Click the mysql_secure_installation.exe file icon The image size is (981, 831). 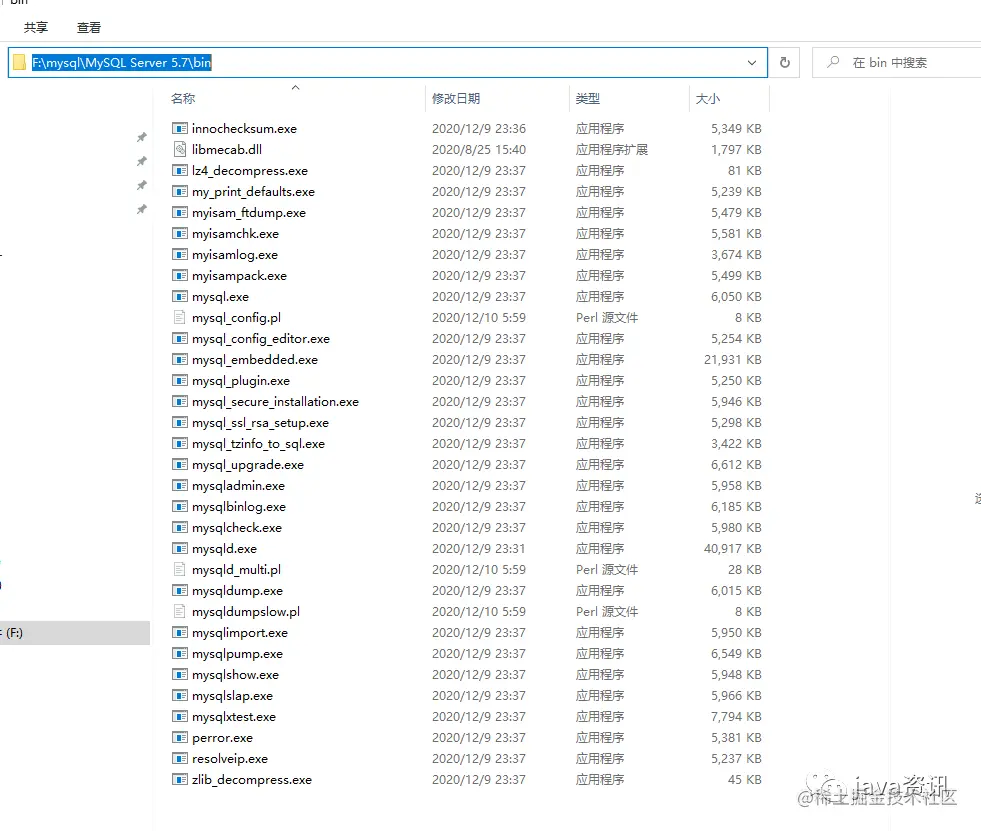click(x=180, y=402)
